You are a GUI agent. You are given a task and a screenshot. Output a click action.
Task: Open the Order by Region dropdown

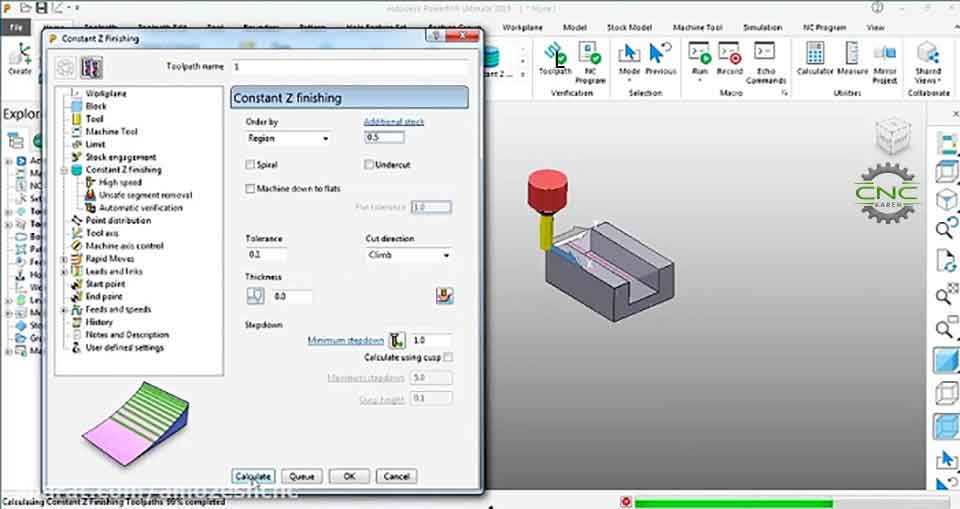click(288, 138)
